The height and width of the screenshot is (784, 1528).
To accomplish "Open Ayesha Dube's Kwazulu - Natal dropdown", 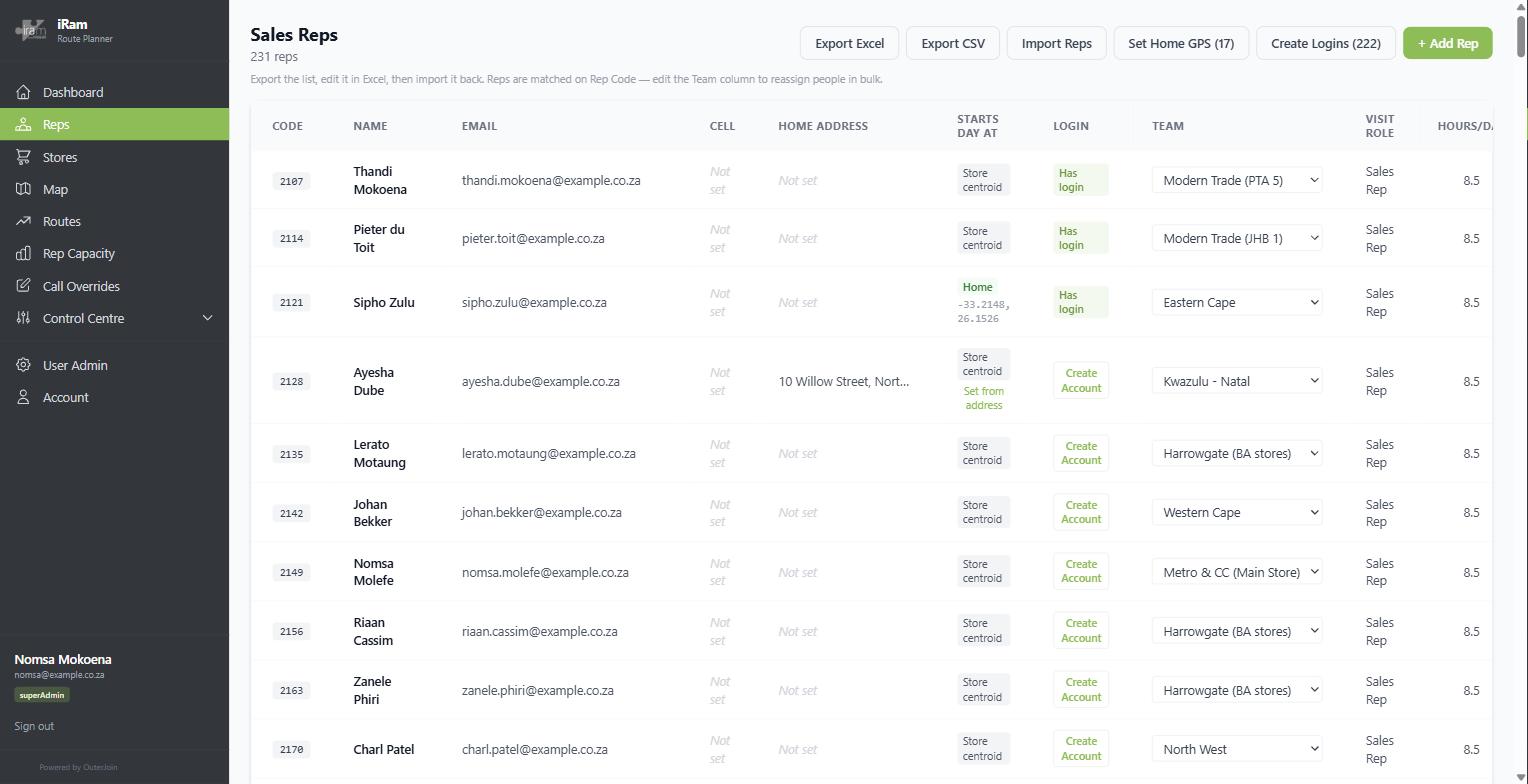I will coord(1237,381).
